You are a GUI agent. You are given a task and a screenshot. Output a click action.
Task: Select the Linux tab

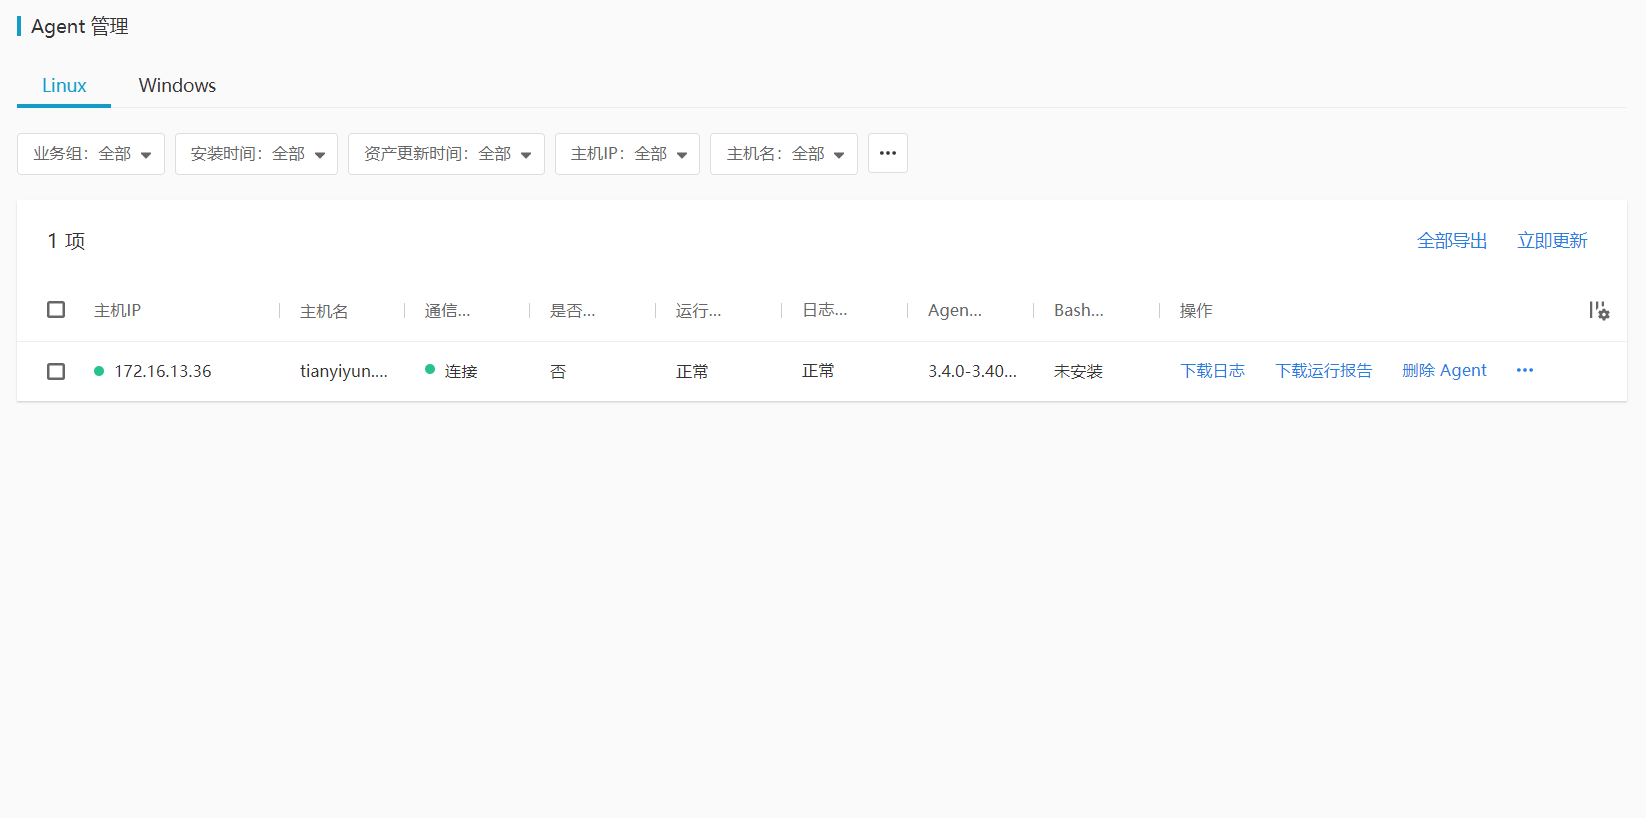[64, 85]
